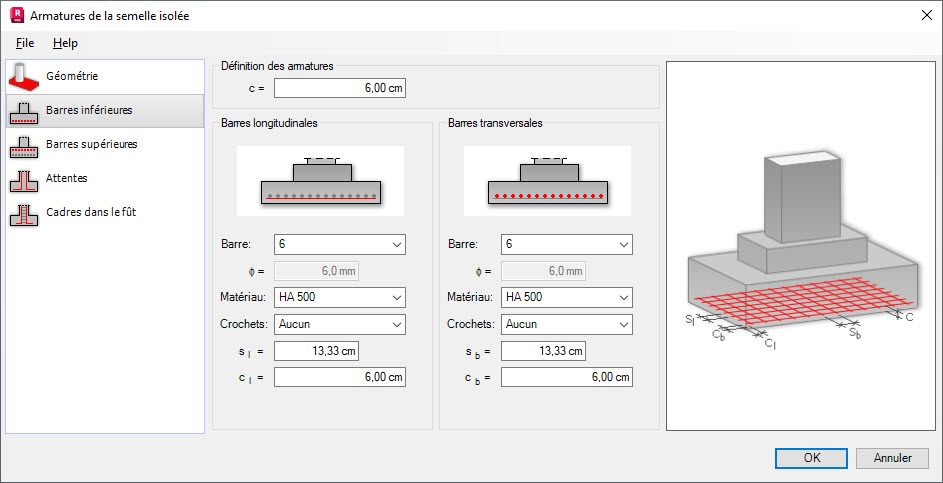This screenshot has height=483, width=943.
Task: Click the 'Barres longitudinales' group title
Action: pyautogui.click(x=269, y=123)
